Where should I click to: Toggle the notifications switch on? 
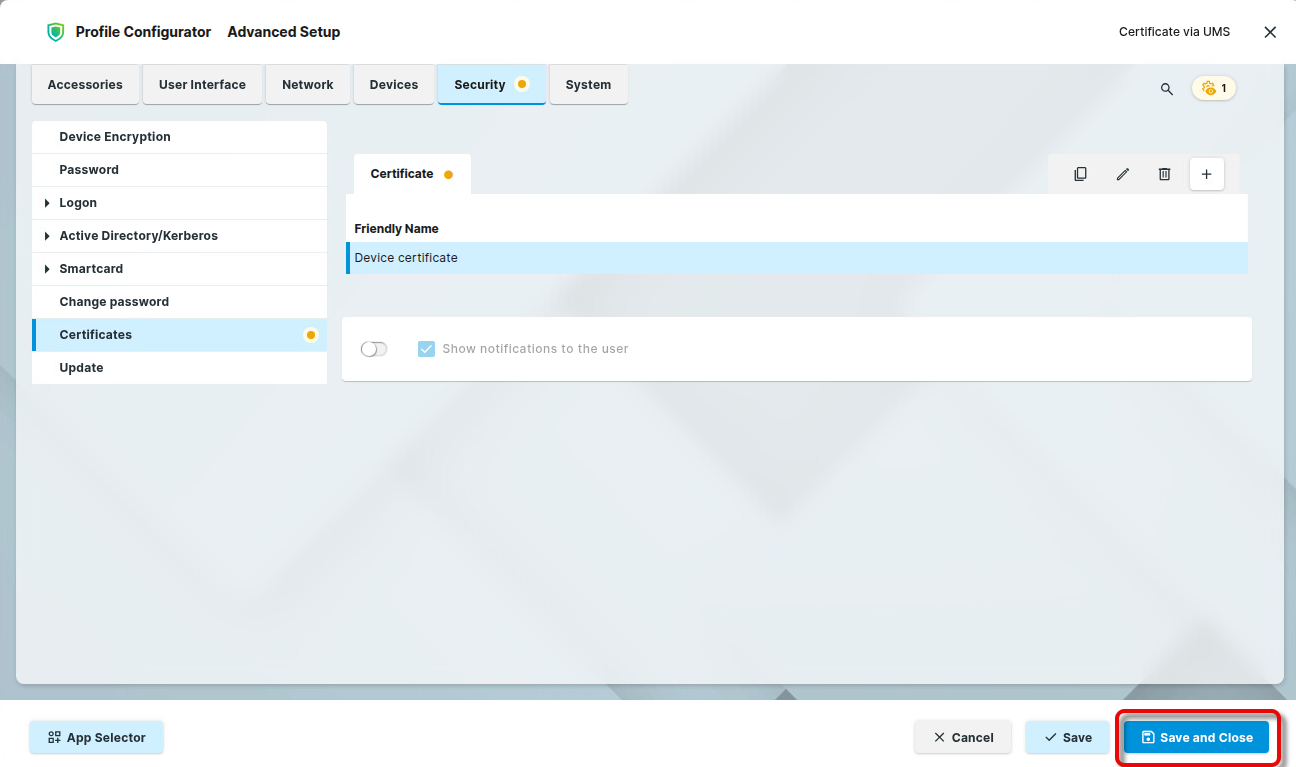tap(374, 349)
